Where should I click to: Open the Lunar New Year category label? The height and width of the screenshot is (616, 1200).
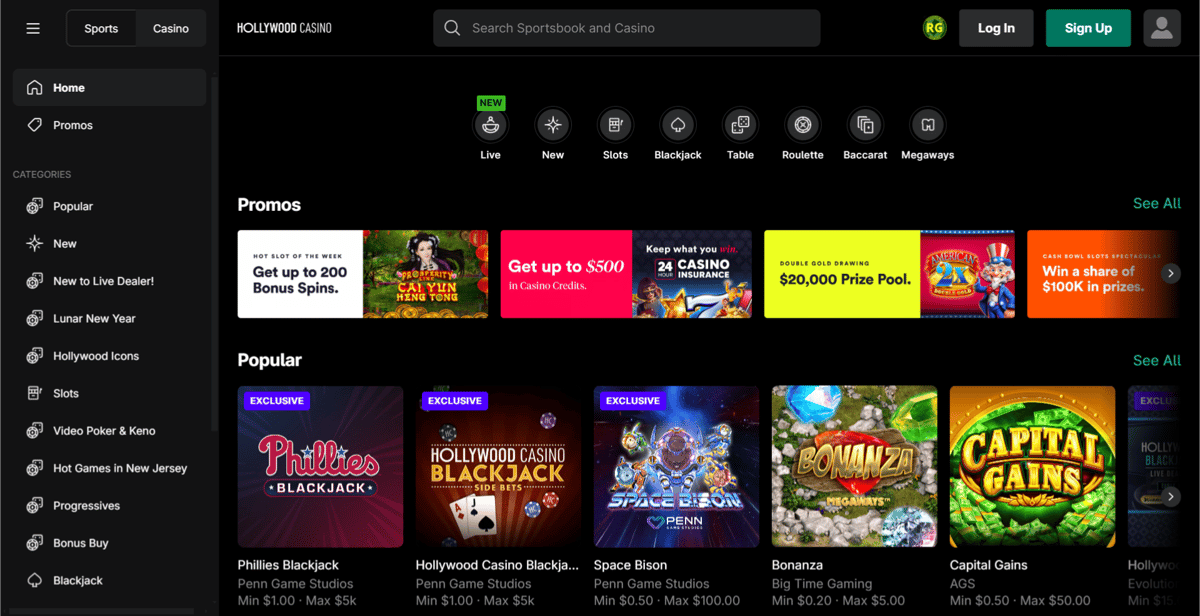(94, 319)
